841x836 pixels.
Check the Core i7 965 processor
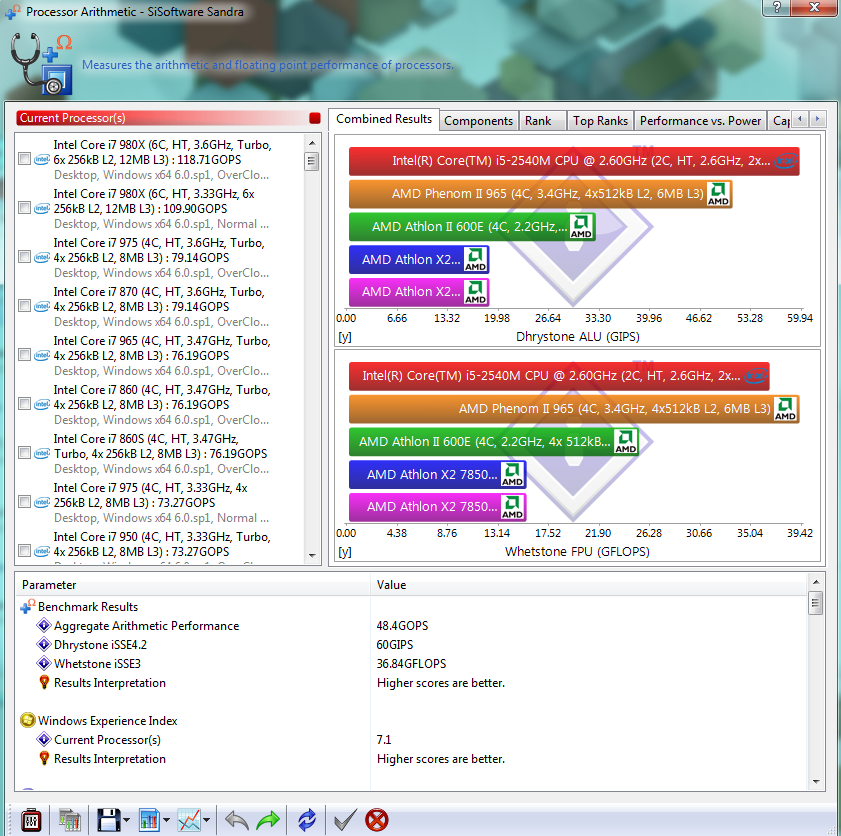24,354
